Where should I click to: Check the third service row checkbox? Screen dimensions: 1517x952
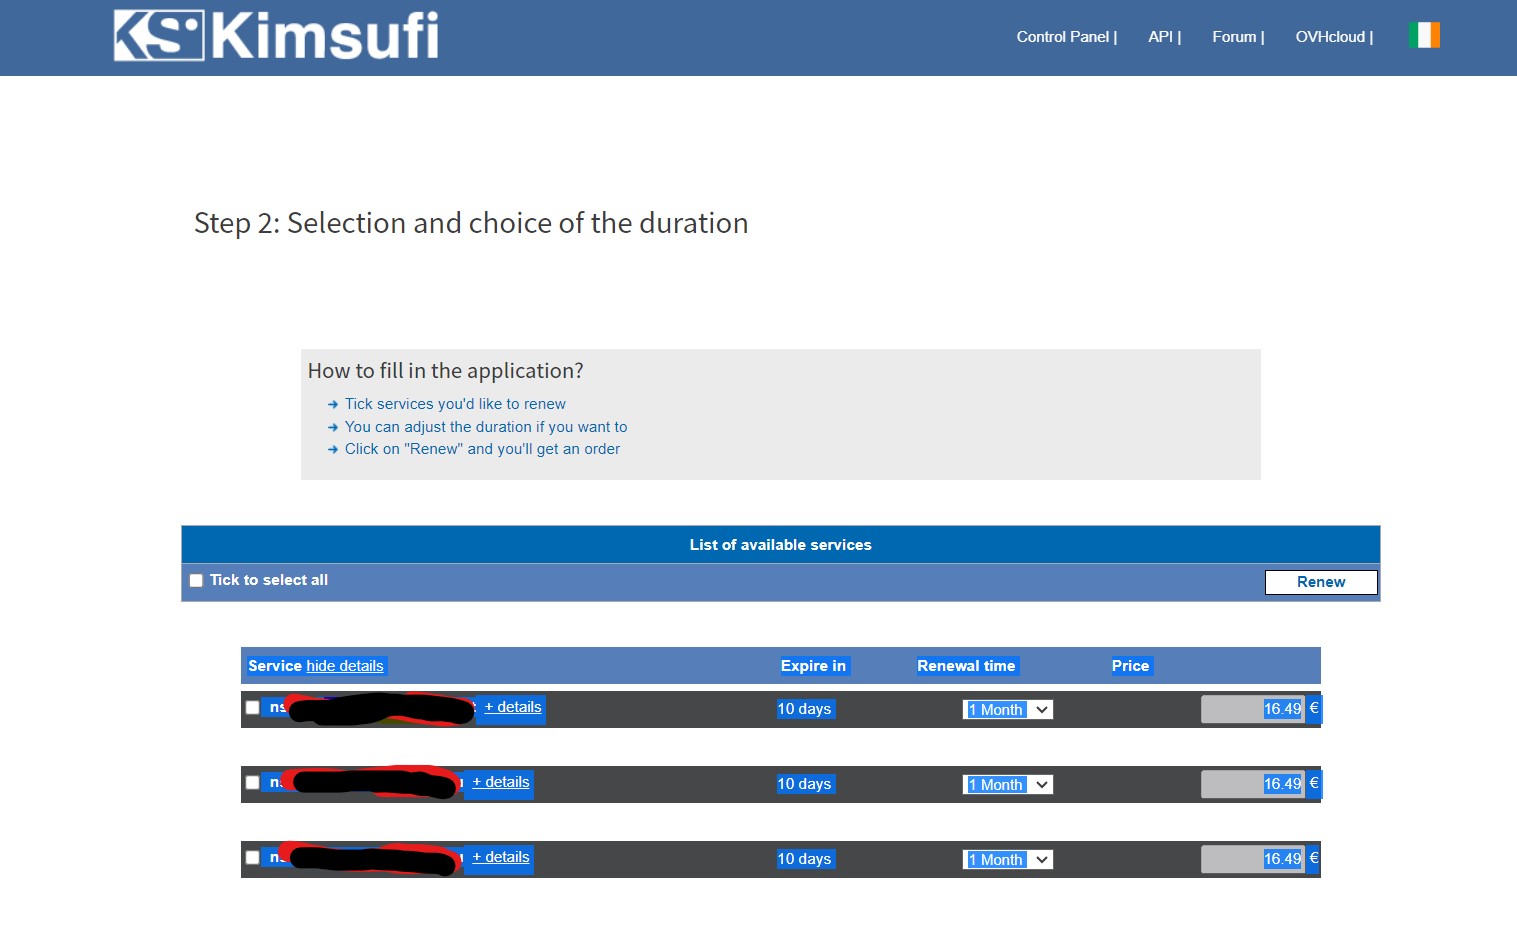pyautogui.click(x=253, y=858)
